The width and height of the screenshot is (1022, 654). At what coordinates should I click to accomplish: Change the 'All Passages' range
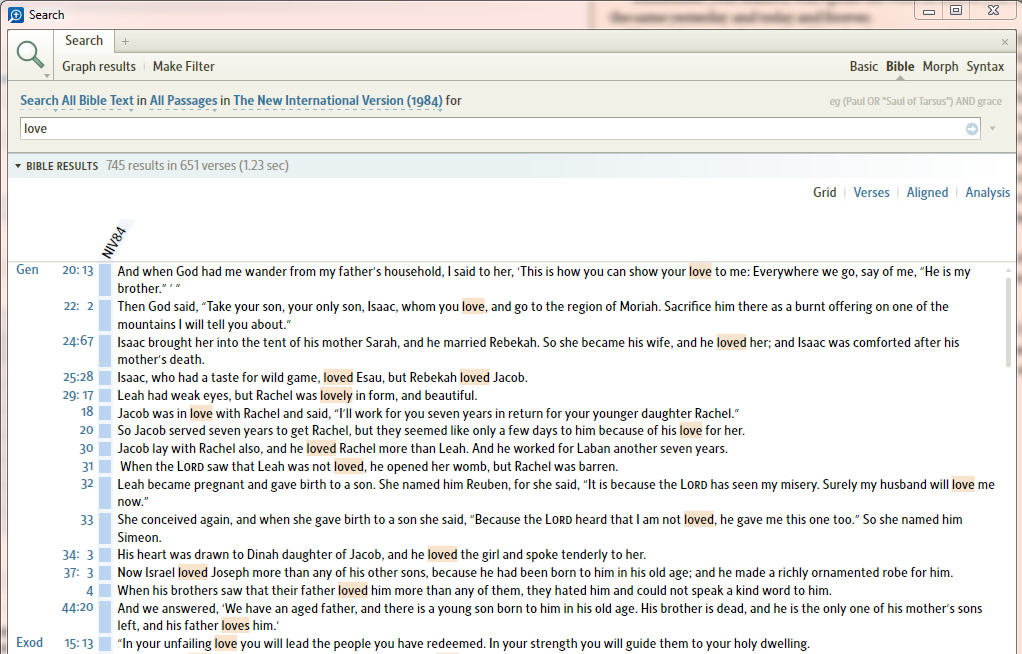coord(183,100)
